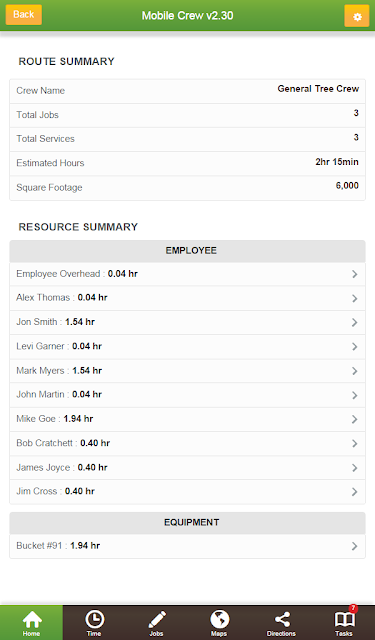
Task: Click the red Tasks notification badge
Action: (x=353, y=609)
